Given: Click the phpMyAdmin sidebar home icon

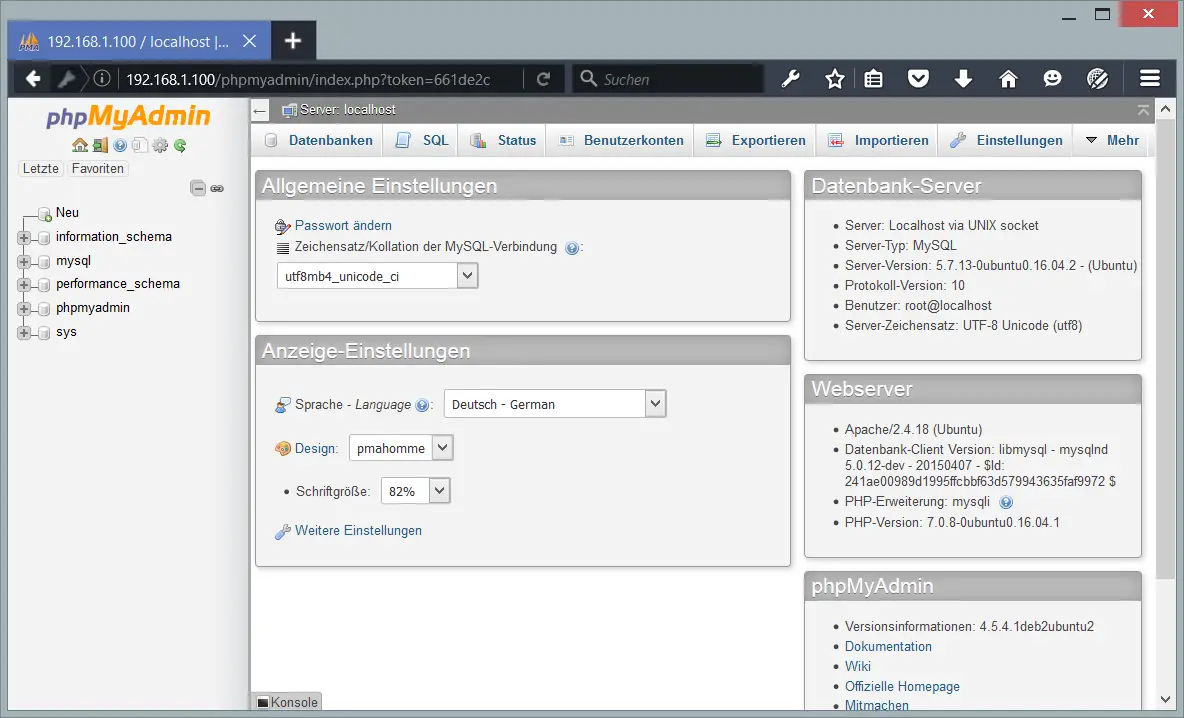Looking at the screenshot, I should click(79, 145).
